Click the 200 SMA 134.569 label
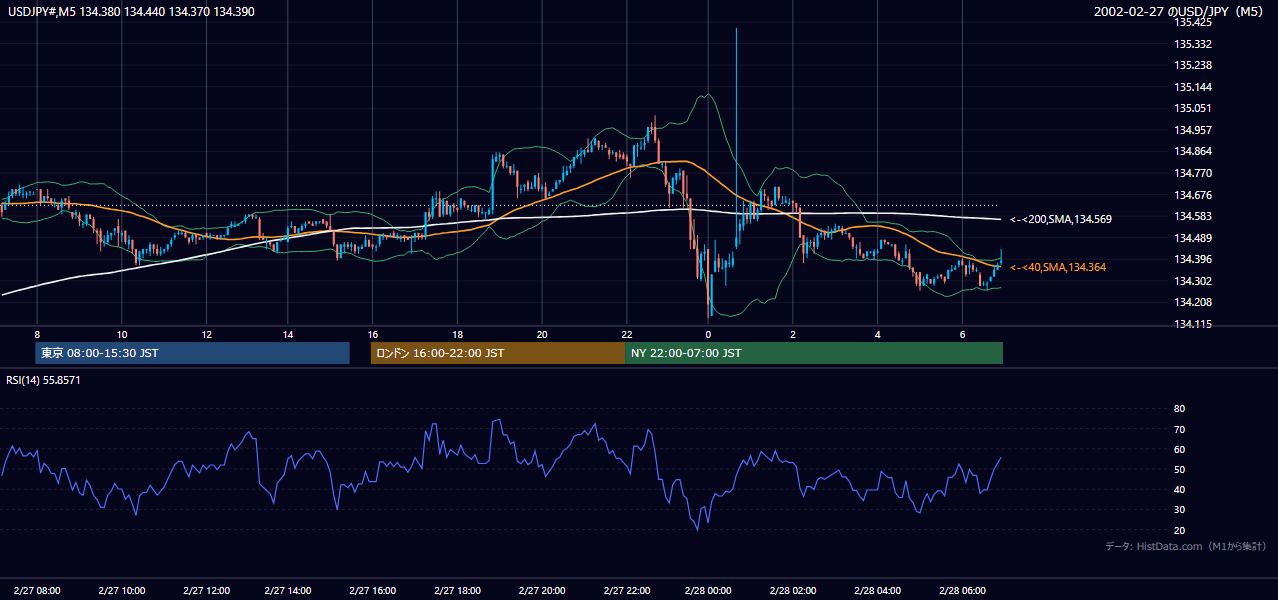Viewport: 1278px width, 600px height. pos(1061,219)
